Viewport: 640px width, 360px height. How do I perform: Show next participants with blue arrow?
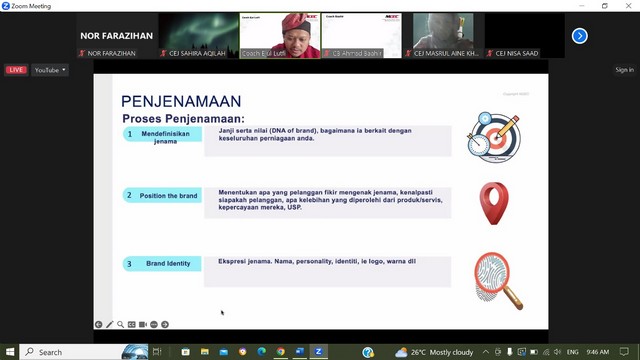580,36
